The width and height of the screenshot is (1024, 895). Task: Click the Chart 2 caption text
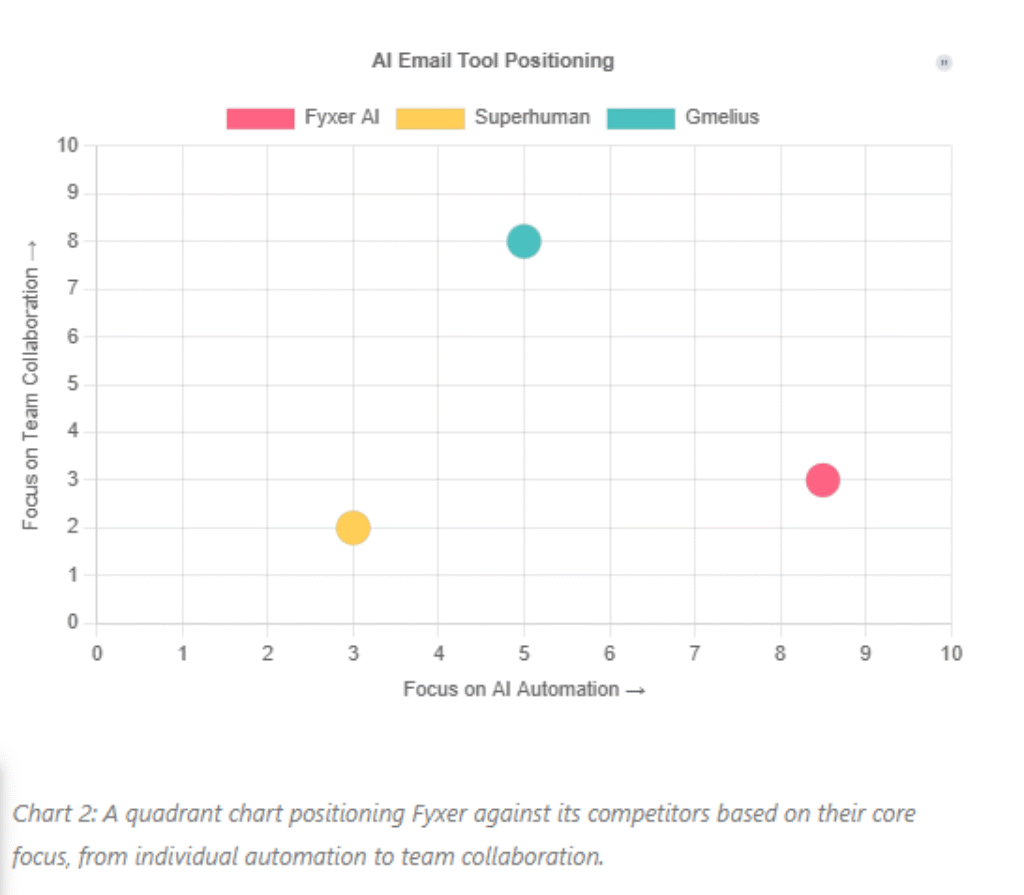click(461, 834)
